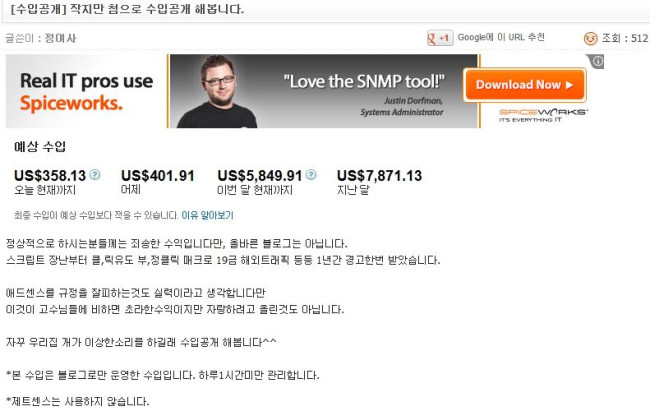This screenshot has width=650, height=411.
Task: Click the author name 정메사
Action: [61, 38]
